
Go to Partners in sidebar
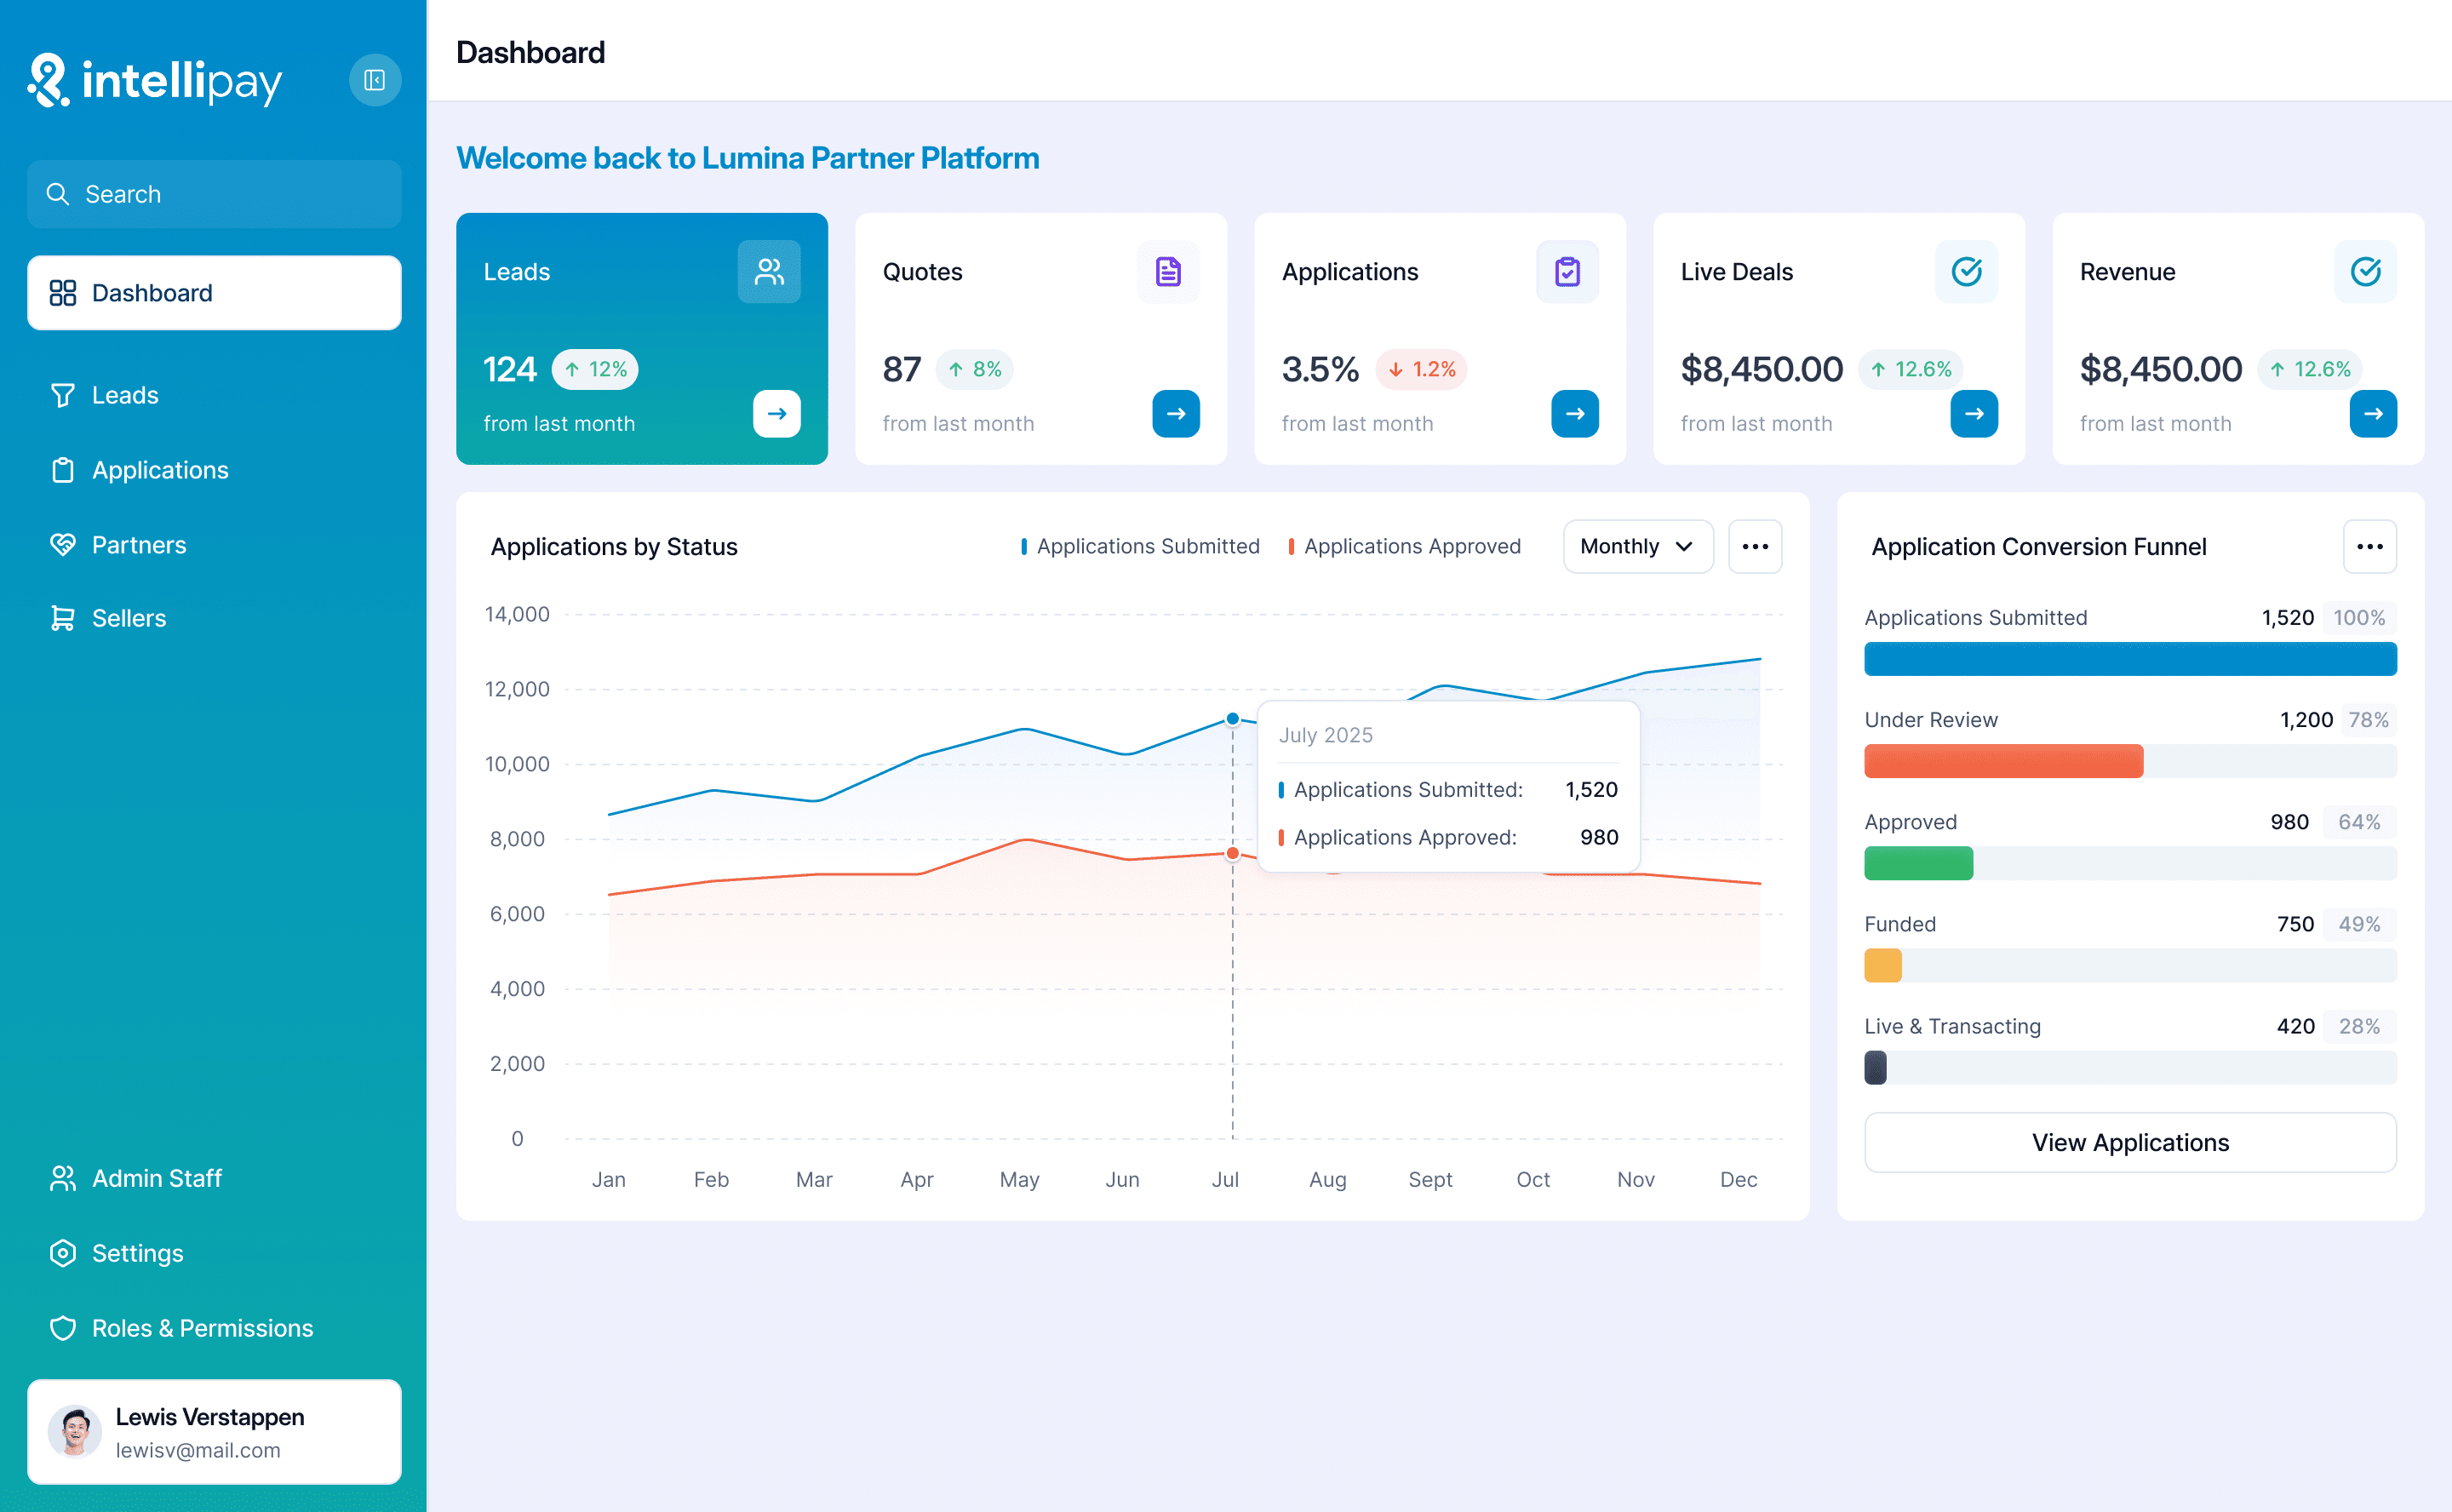[138, 544]
